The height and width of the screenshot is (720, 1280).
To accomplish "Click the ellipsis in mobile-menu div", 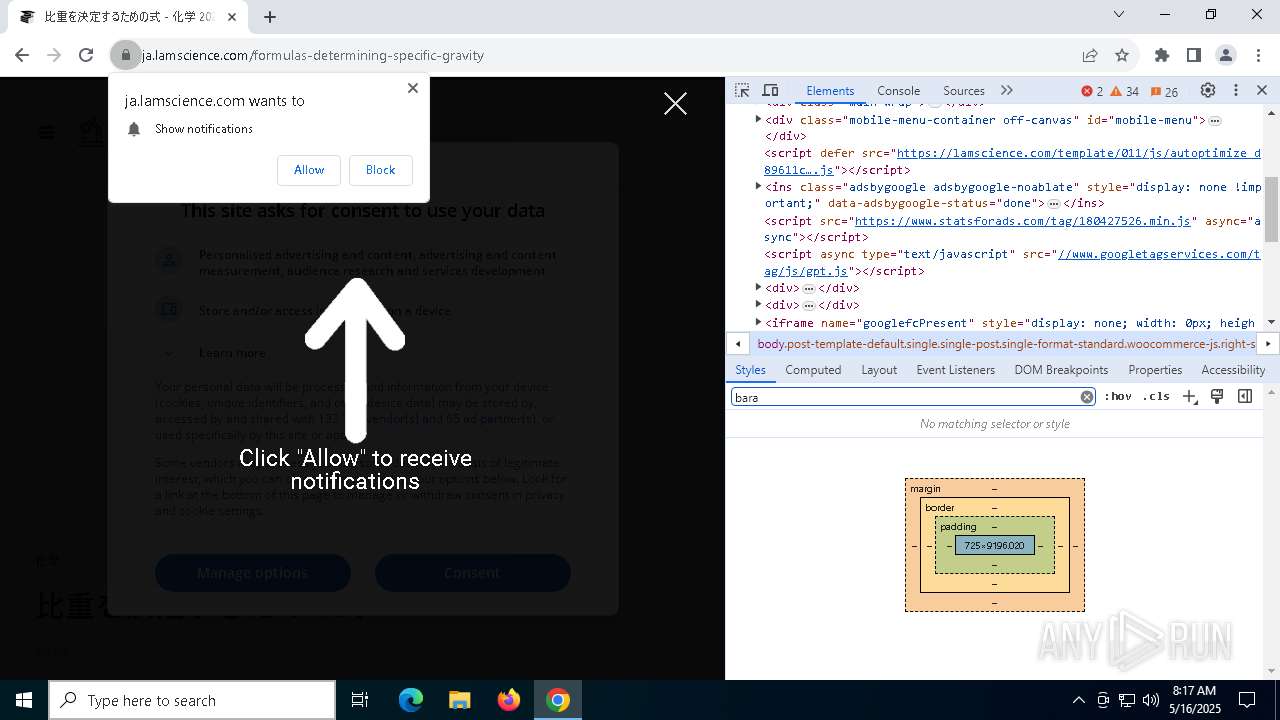I will [1215, 120].
